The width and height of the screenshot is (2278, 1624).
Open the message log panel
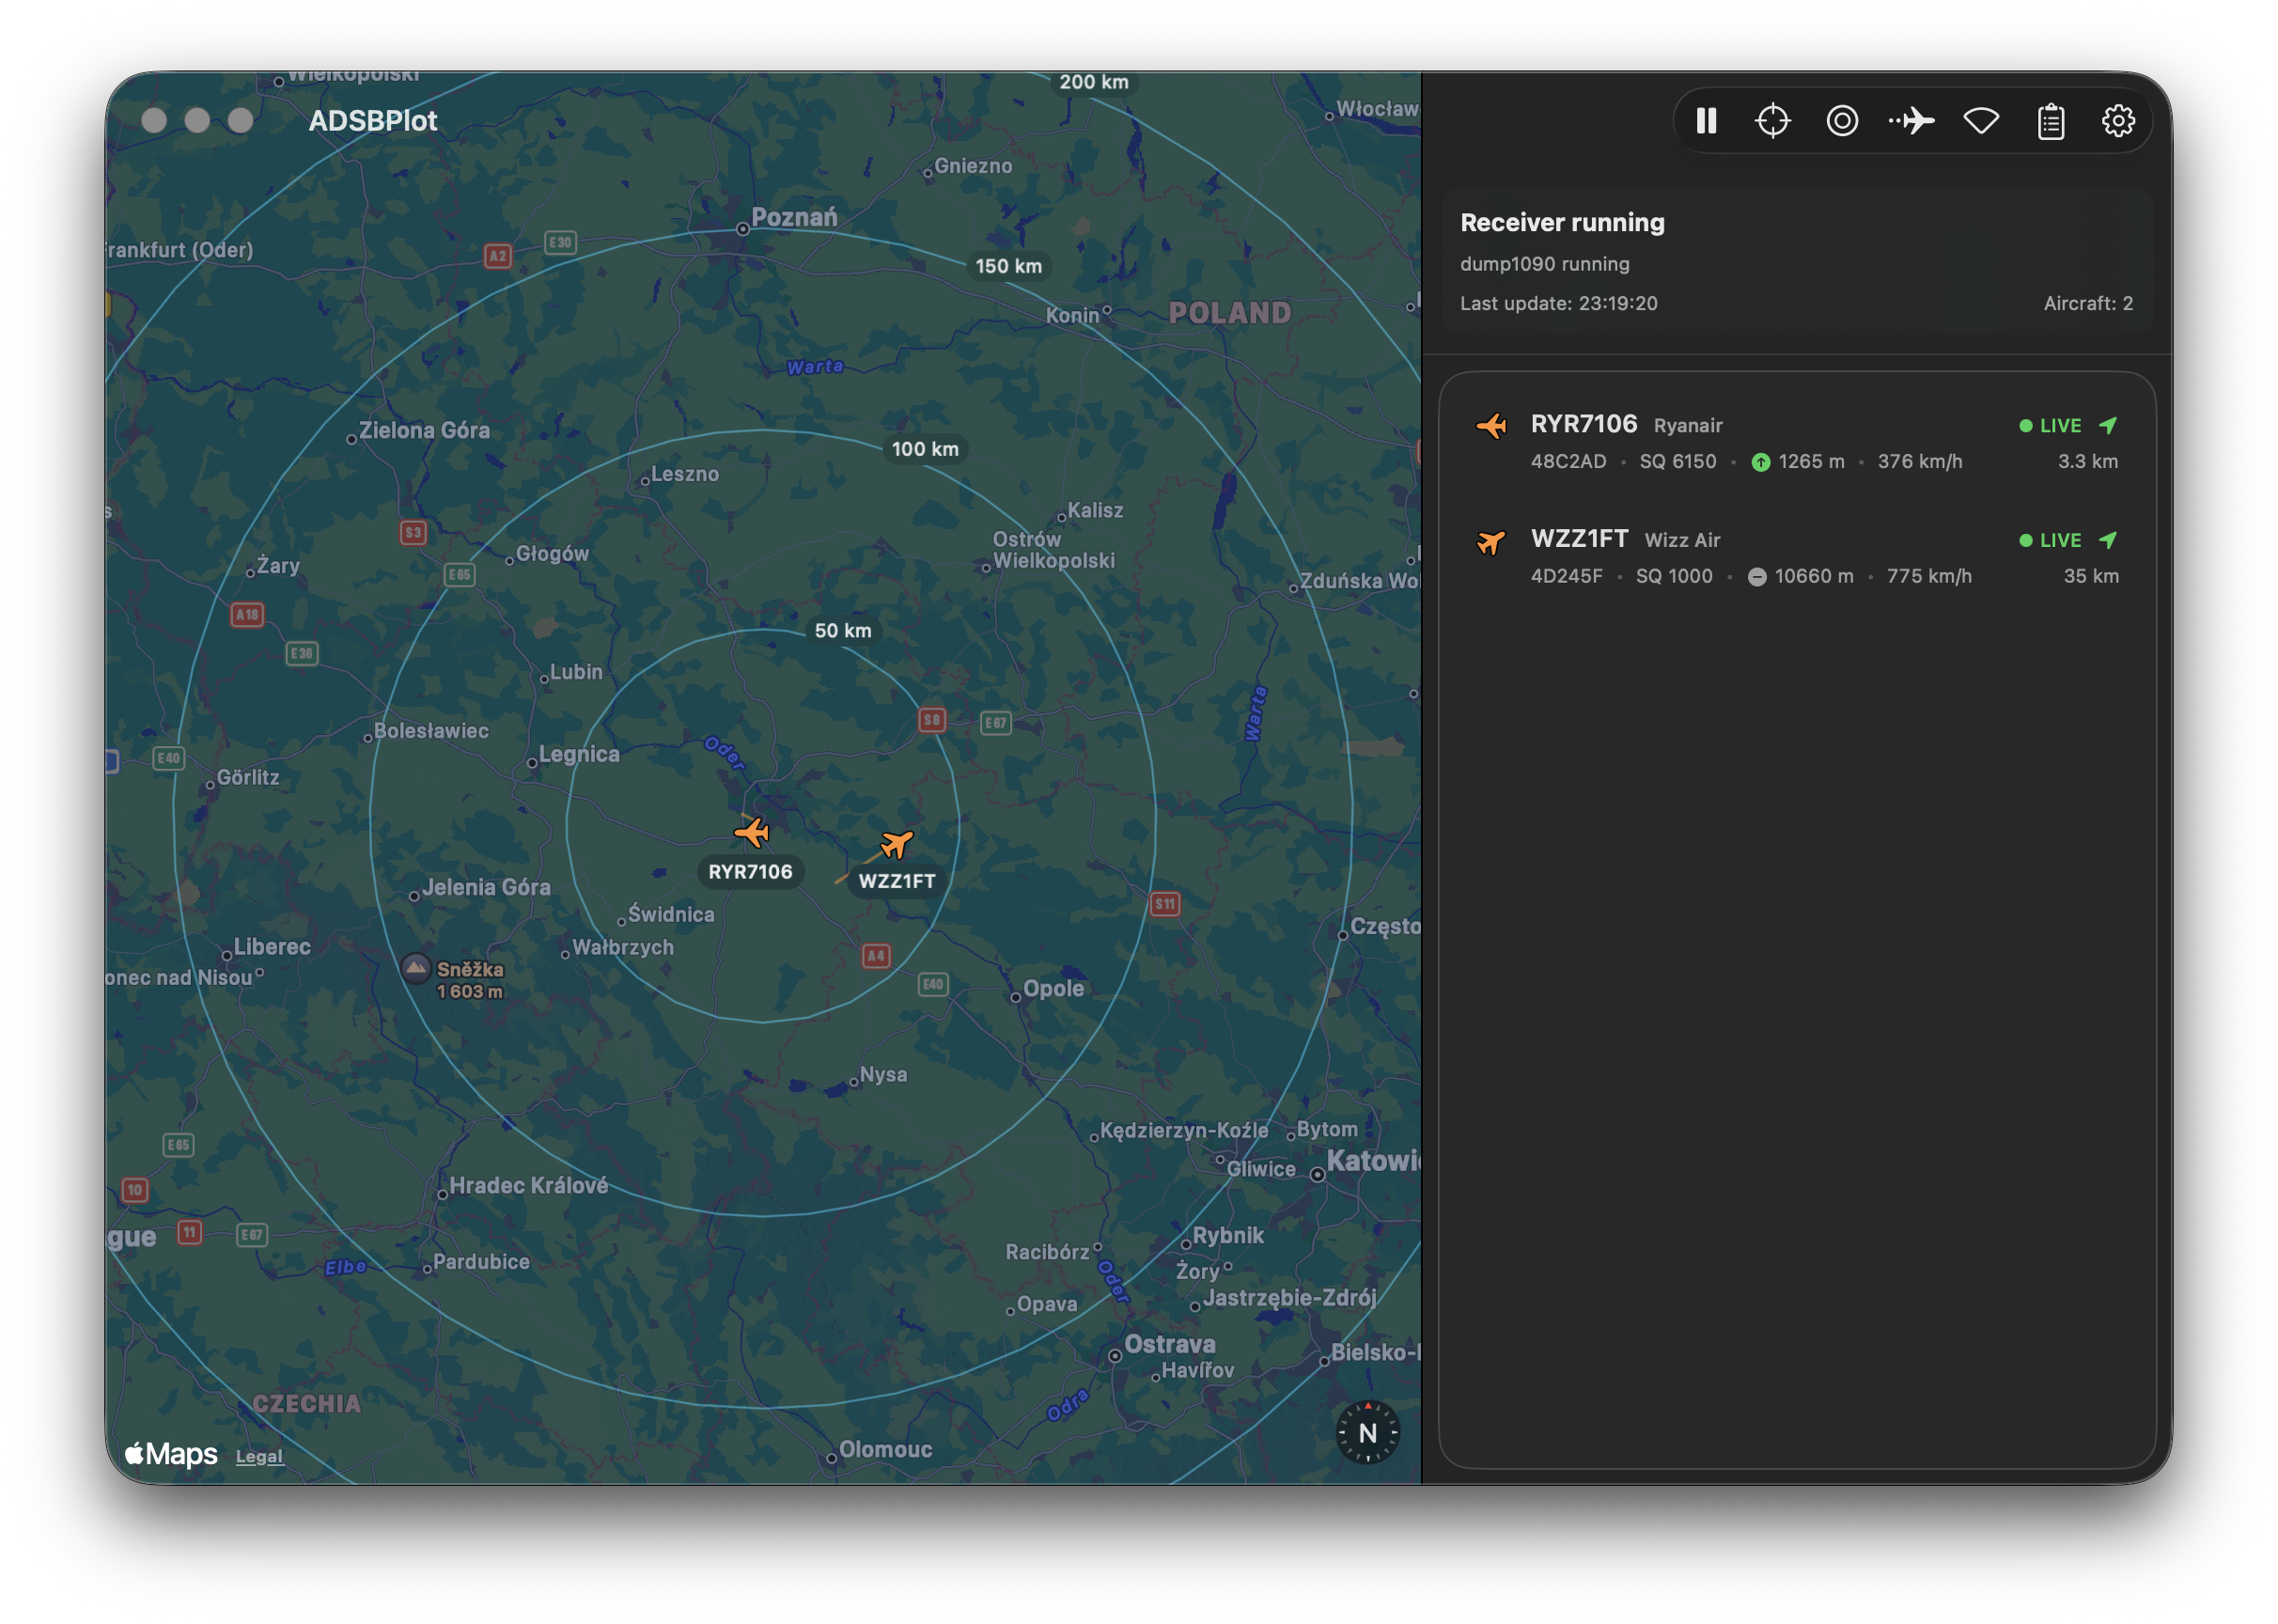click(x=2049, y=120)
